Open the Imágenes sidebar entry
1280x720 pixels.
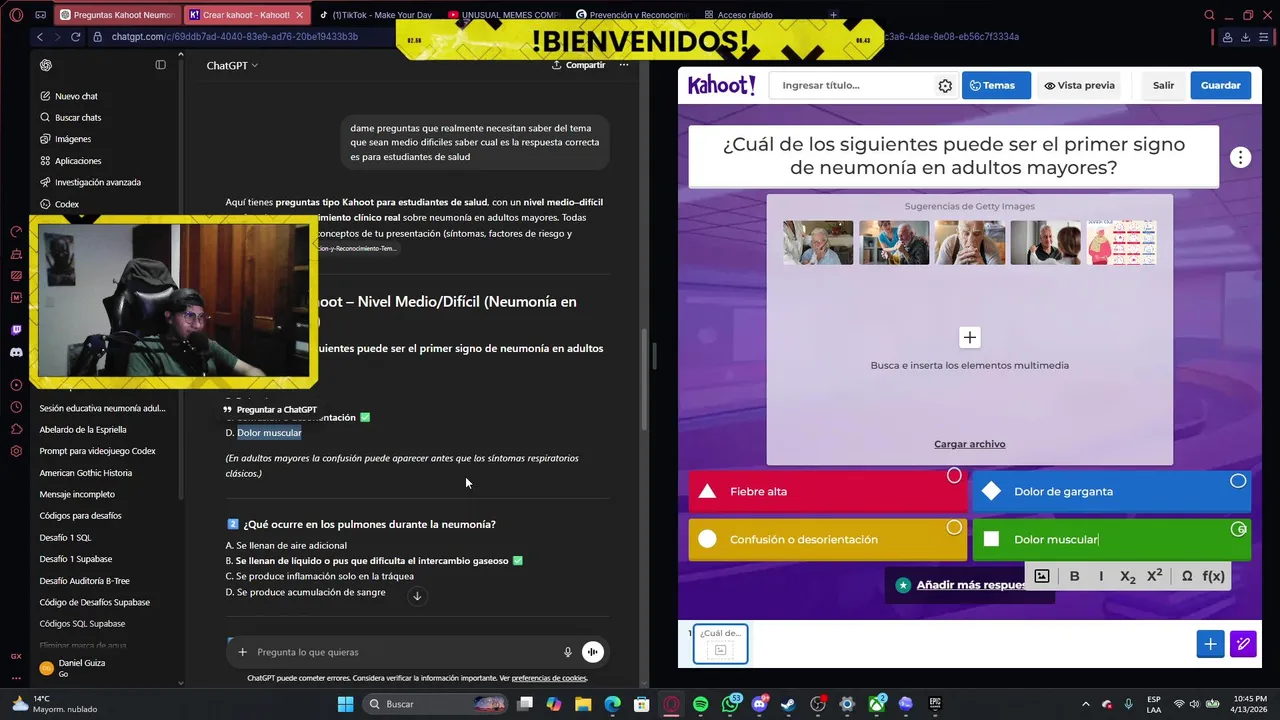click(73, 139)
